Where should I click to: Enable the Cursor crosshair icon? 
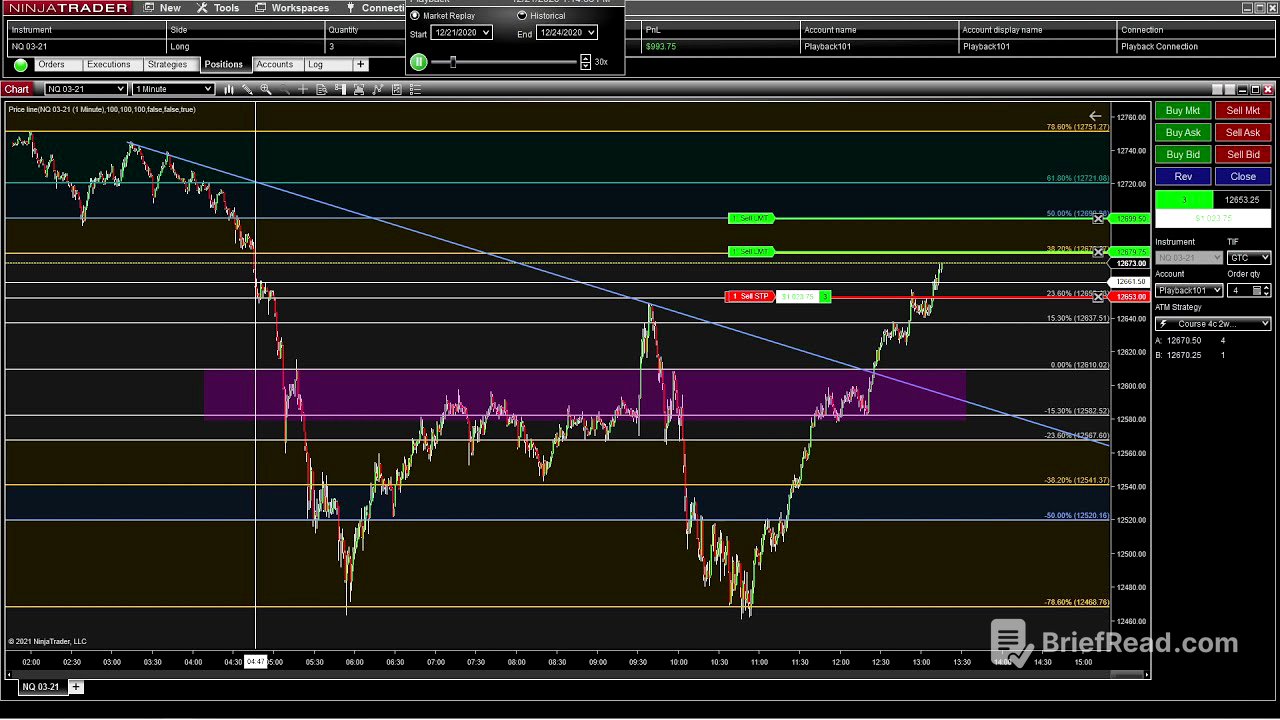click(x=303, y=90)
